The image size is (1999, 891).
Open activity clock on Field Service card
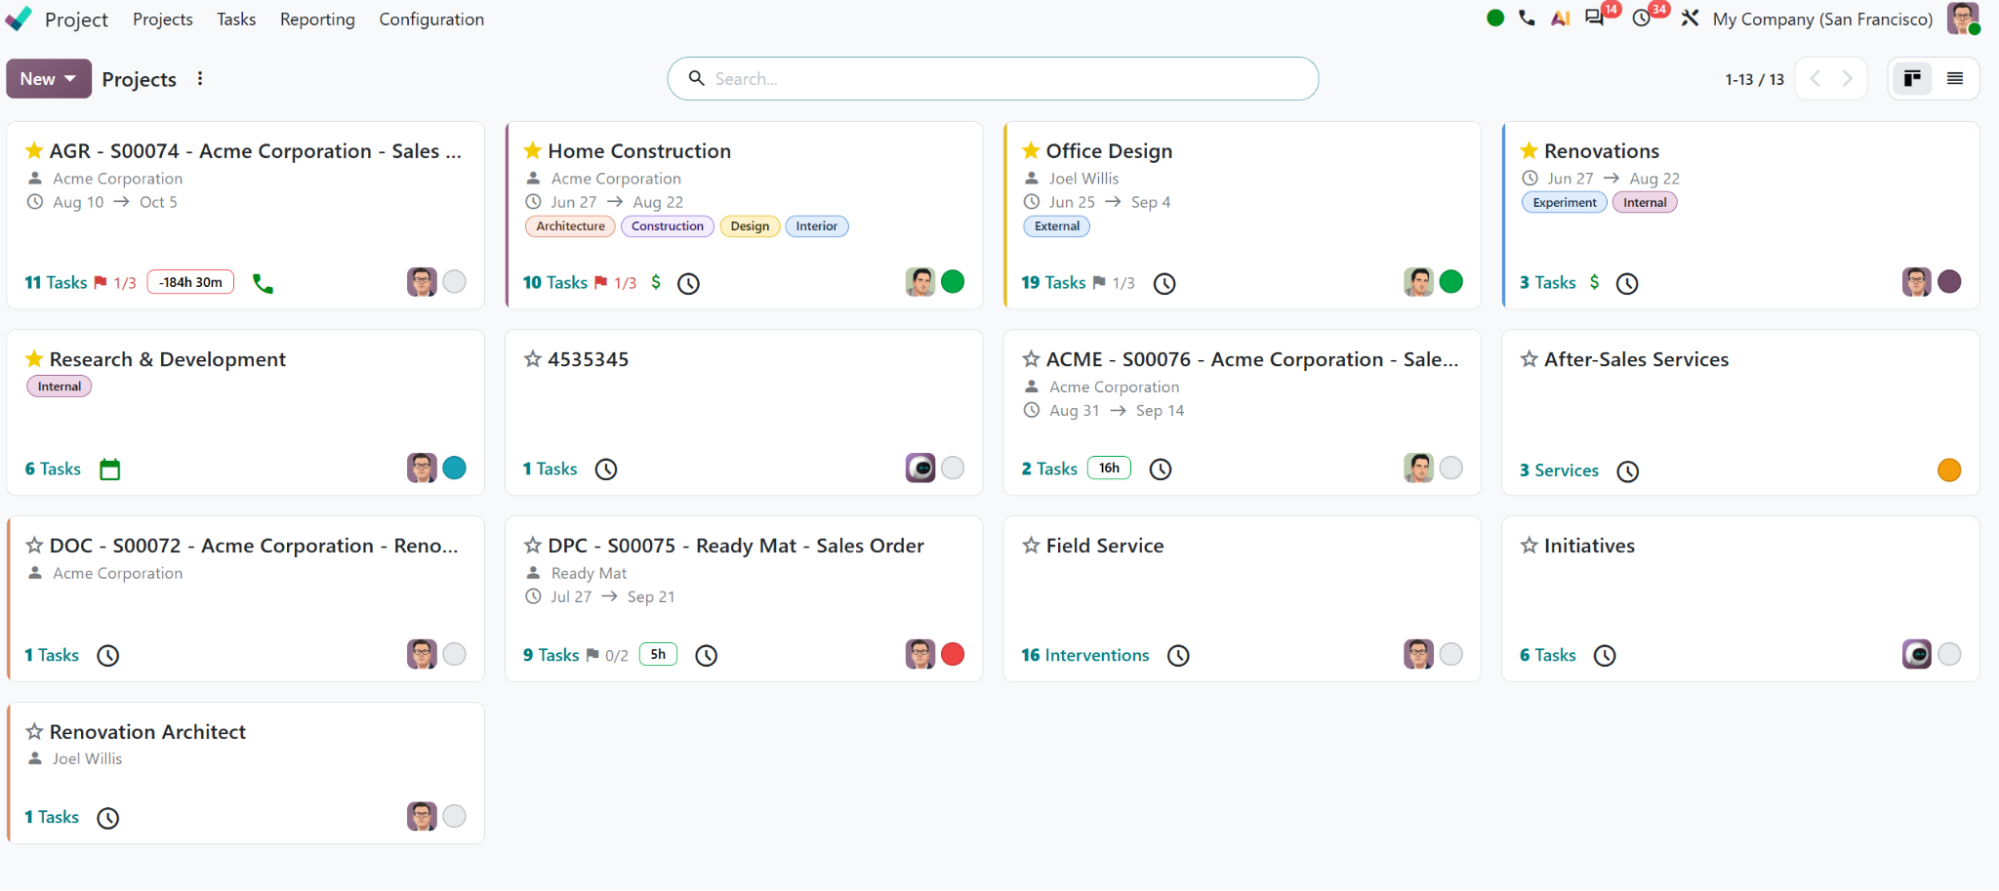(1179, 656)
